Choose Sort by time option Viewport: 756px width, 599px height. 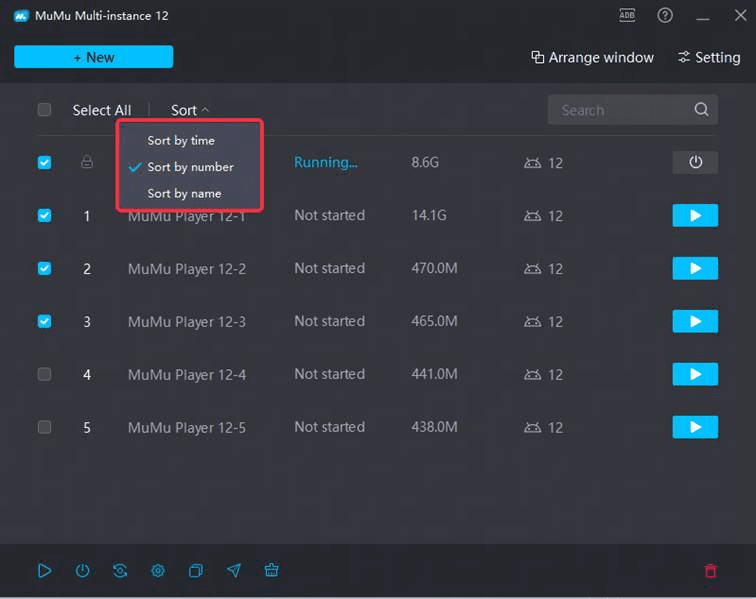click(181, 140)
